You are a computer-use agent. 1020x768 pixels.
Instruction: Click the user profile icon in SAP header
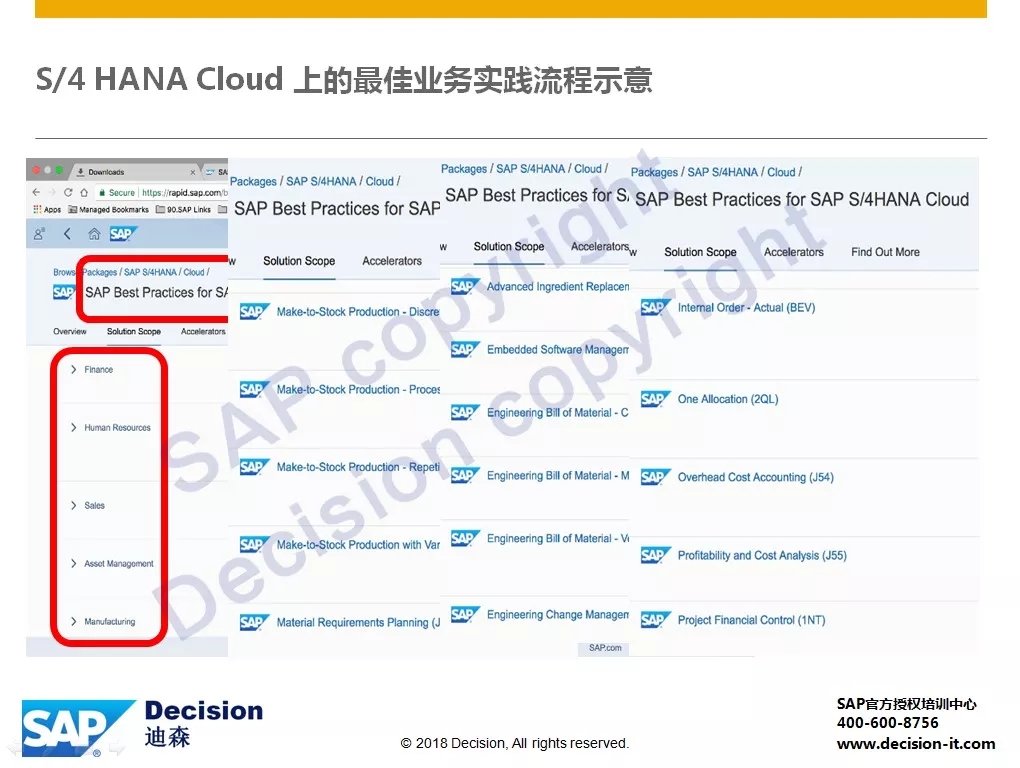pyautogui.click(x=40, y=234)
